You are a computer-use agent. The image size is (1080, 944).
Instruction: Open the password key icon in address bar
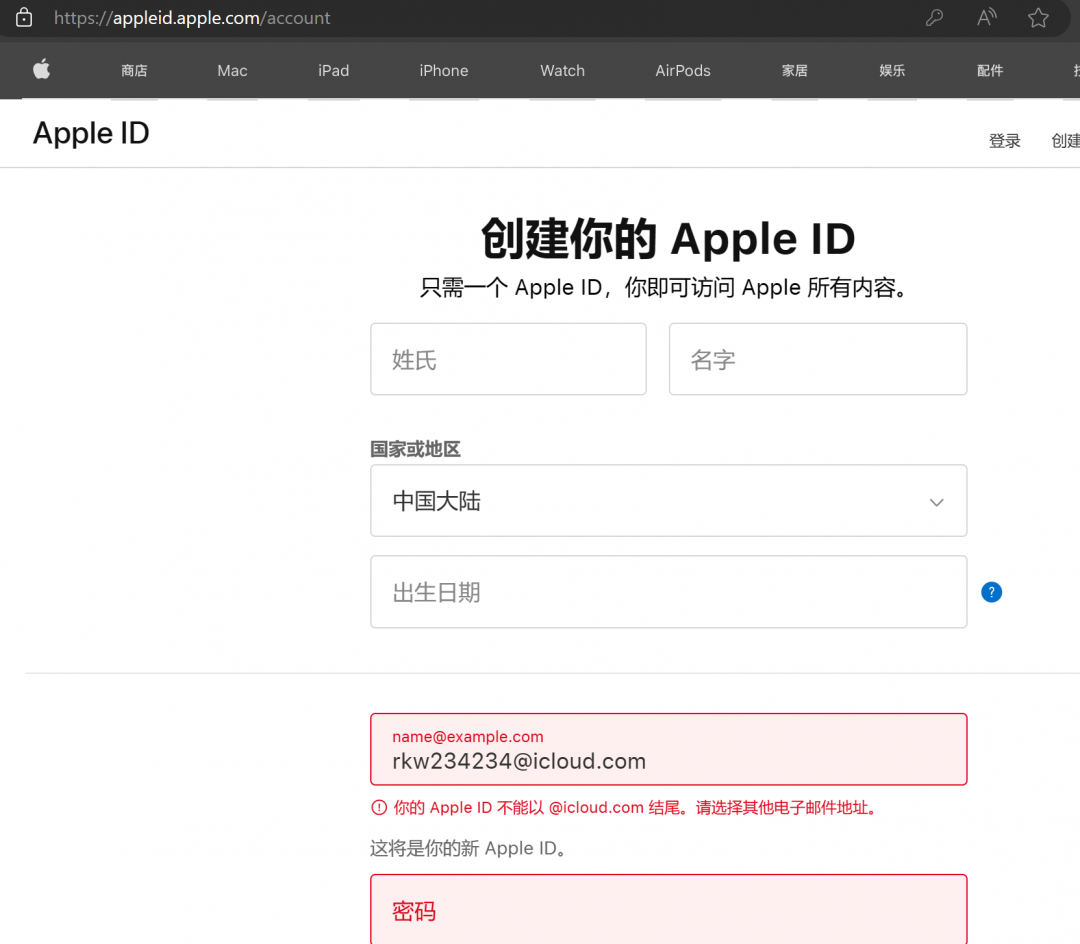[x=934, y=17]
